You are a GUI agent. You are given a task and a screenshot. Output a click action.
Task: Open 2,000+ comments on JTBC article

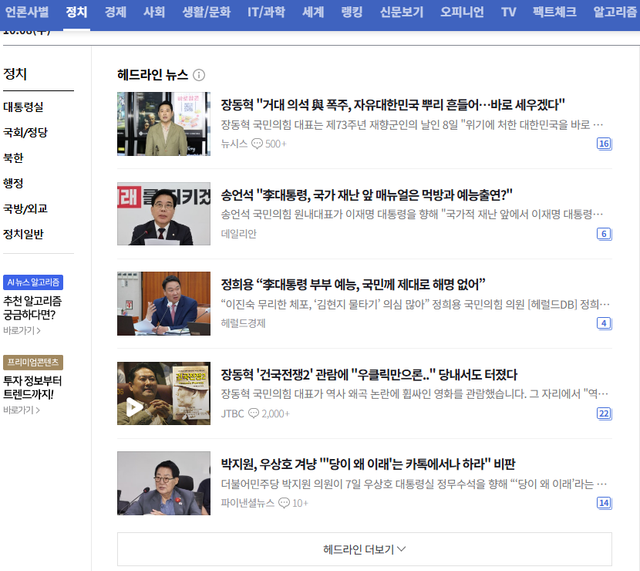pyautogui.click(x=269, y=413)
